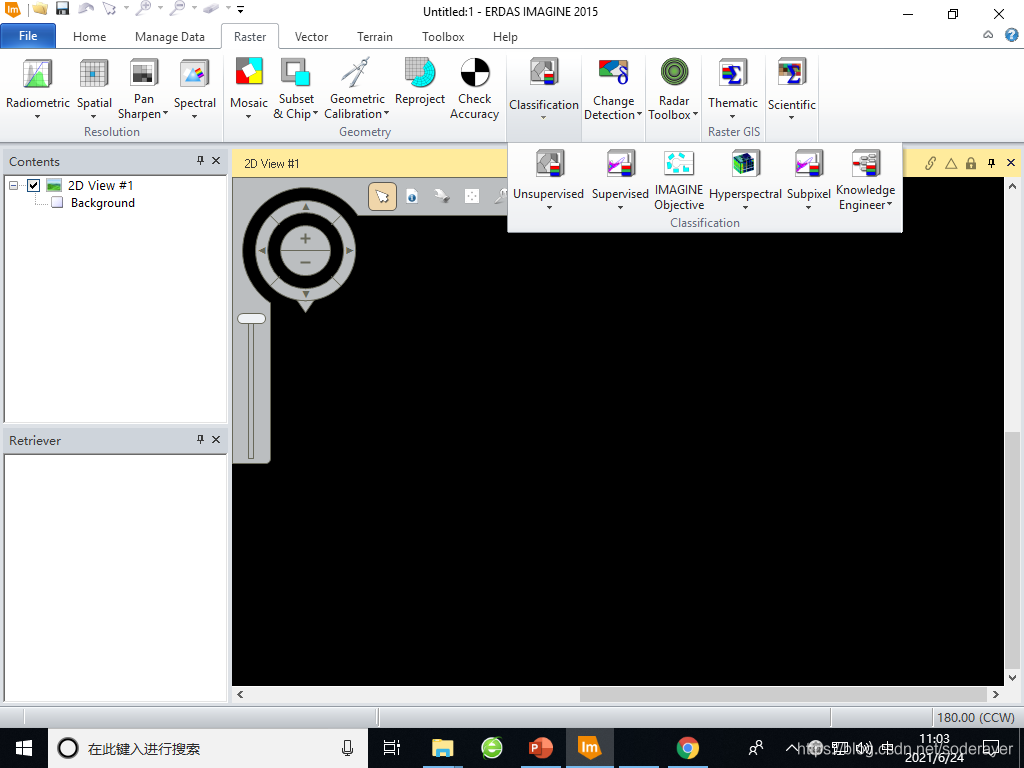Open the Pan Sharpen tool
Screen dimensions: 1024x768
[x=143, y=89]
